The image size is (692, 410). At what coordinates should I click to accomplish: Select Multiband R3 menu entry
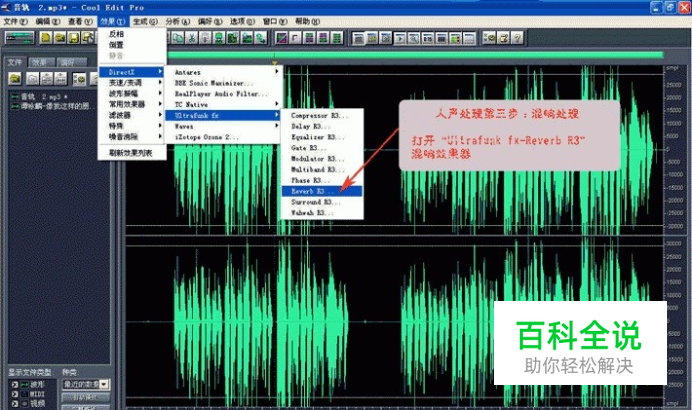(x=322, y=169)
